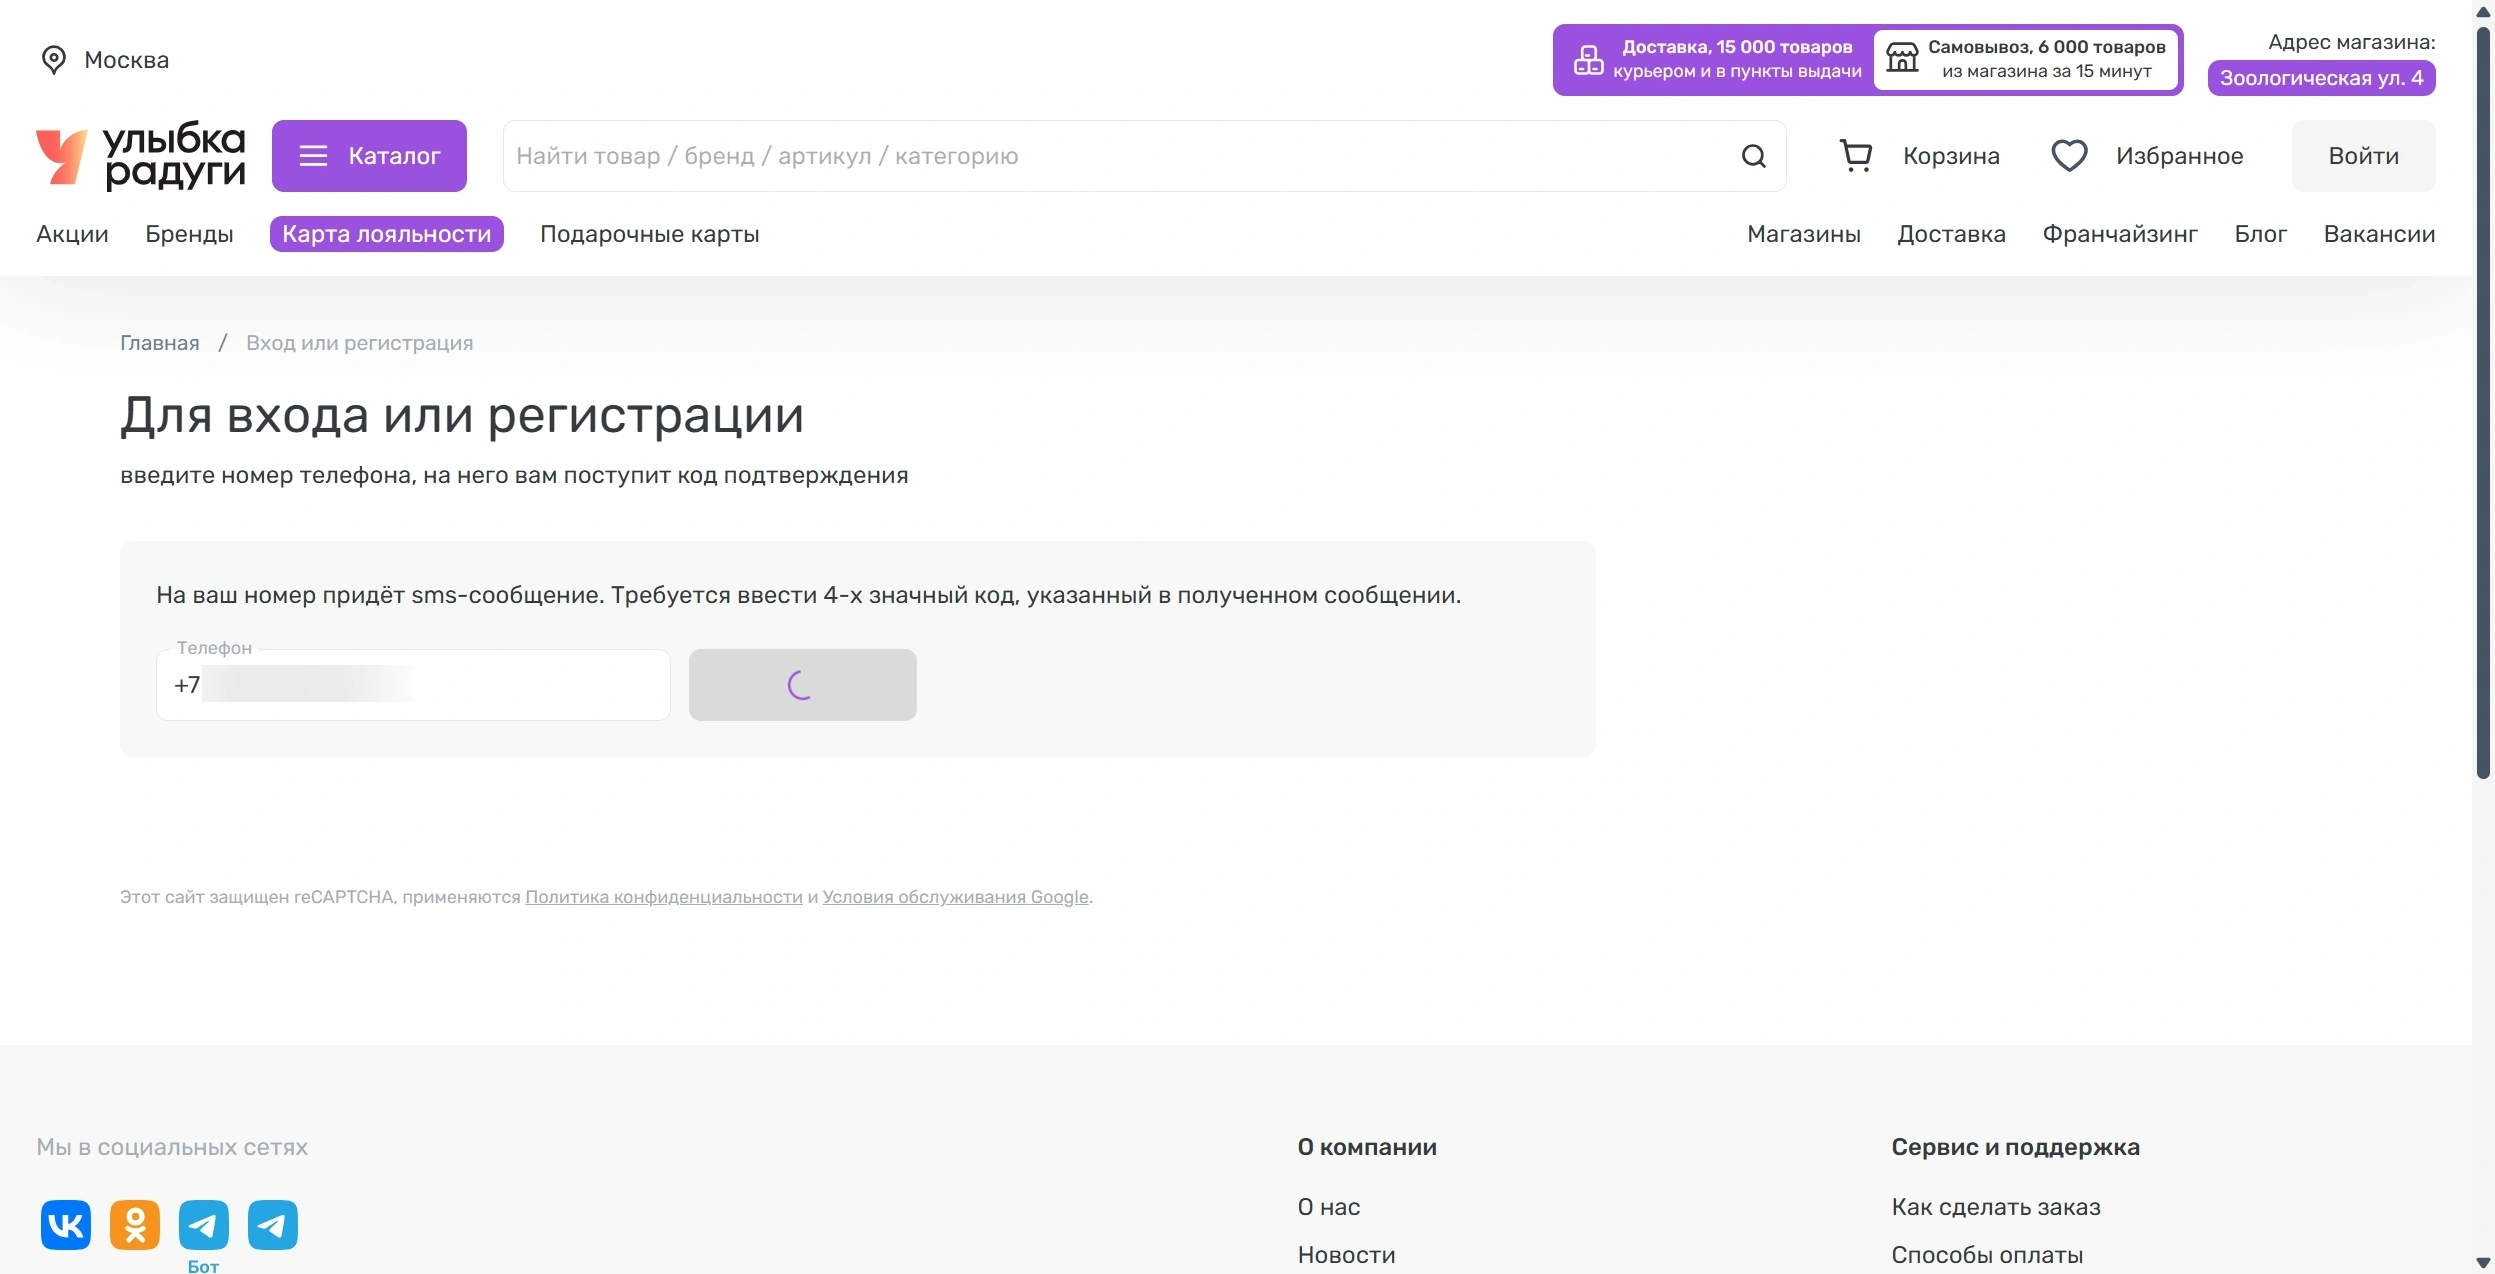The image size is (2495, 1274).
Task: Open the Odnoklassniki social icon
Action: pos(135,1225)
